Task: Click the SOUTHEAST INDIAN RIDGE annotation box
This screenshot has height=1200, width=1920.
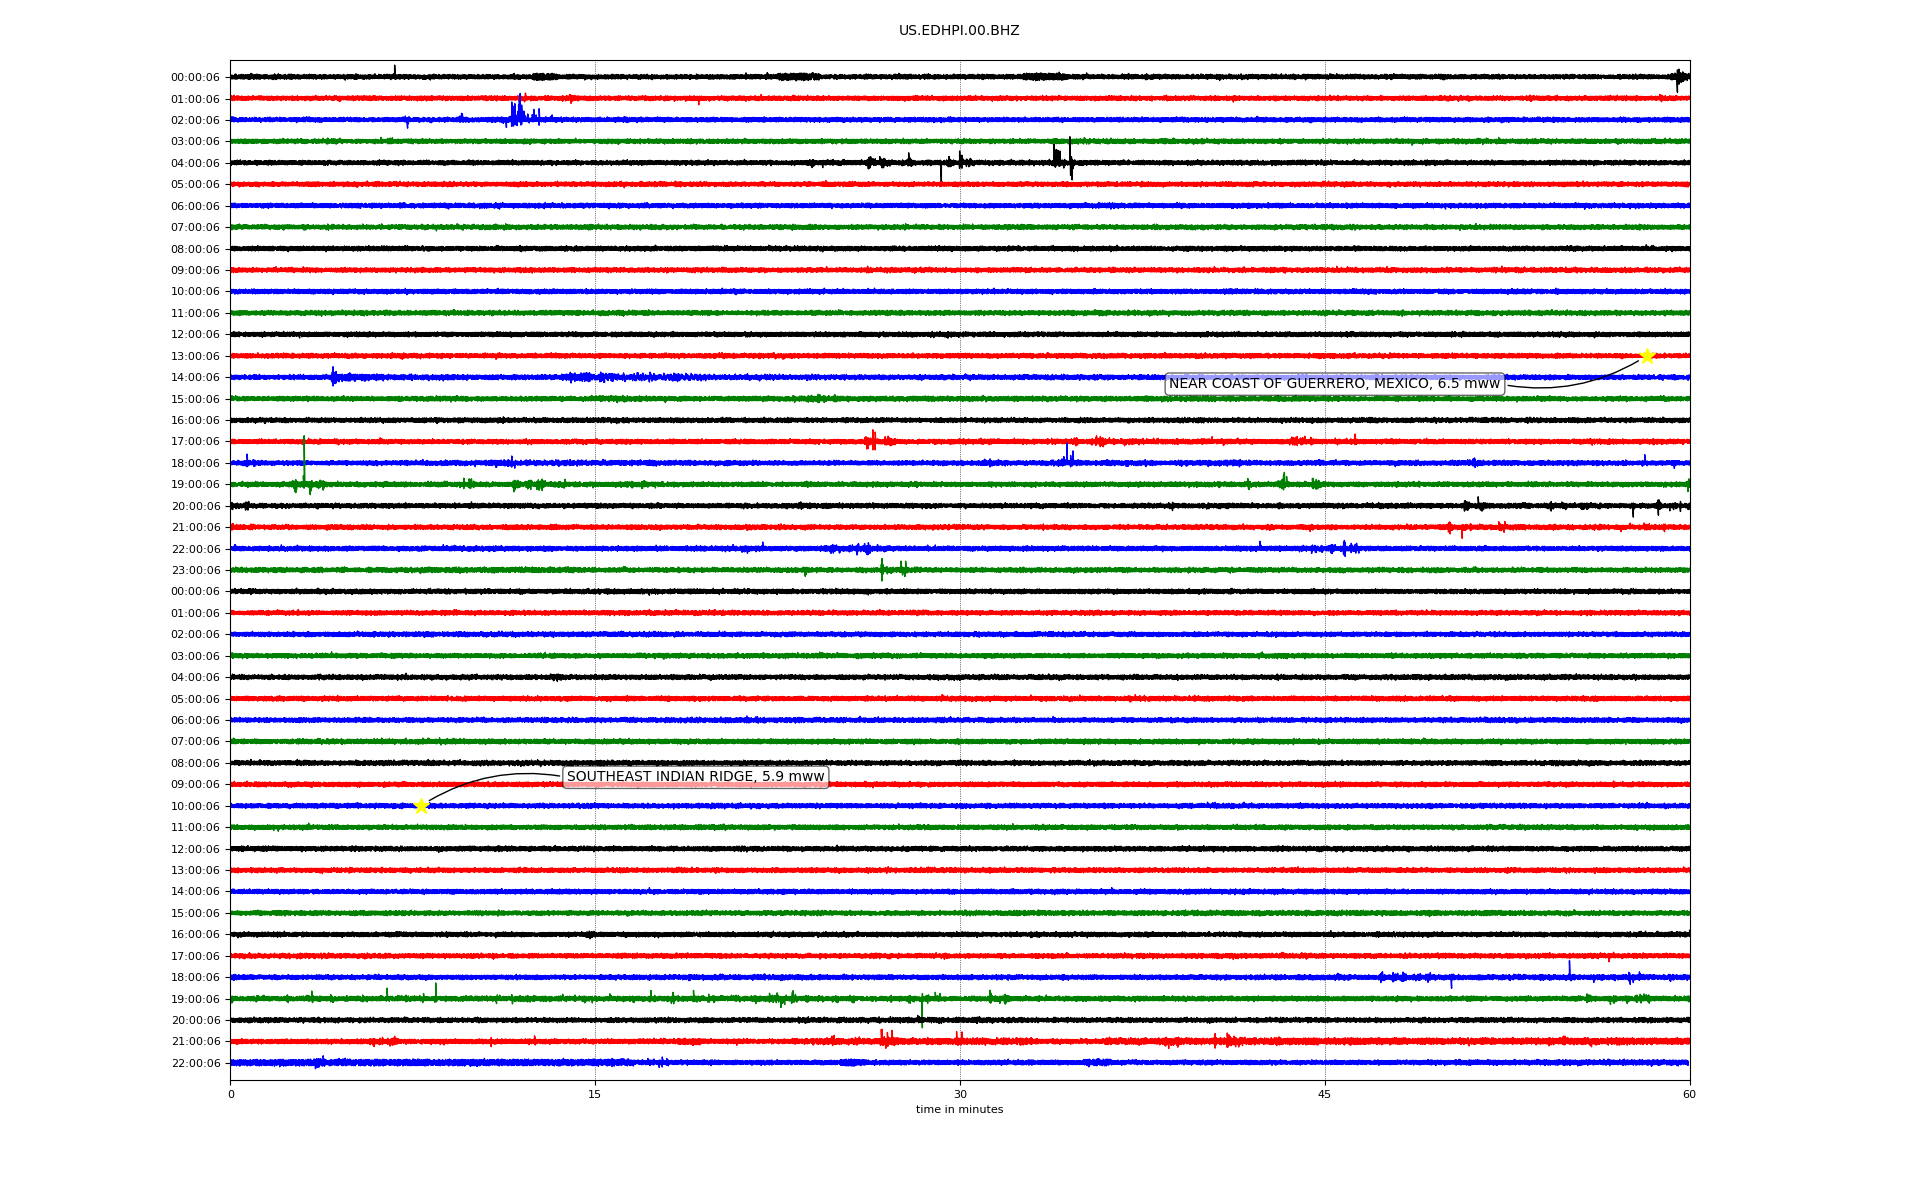Action: pos(695,777)
